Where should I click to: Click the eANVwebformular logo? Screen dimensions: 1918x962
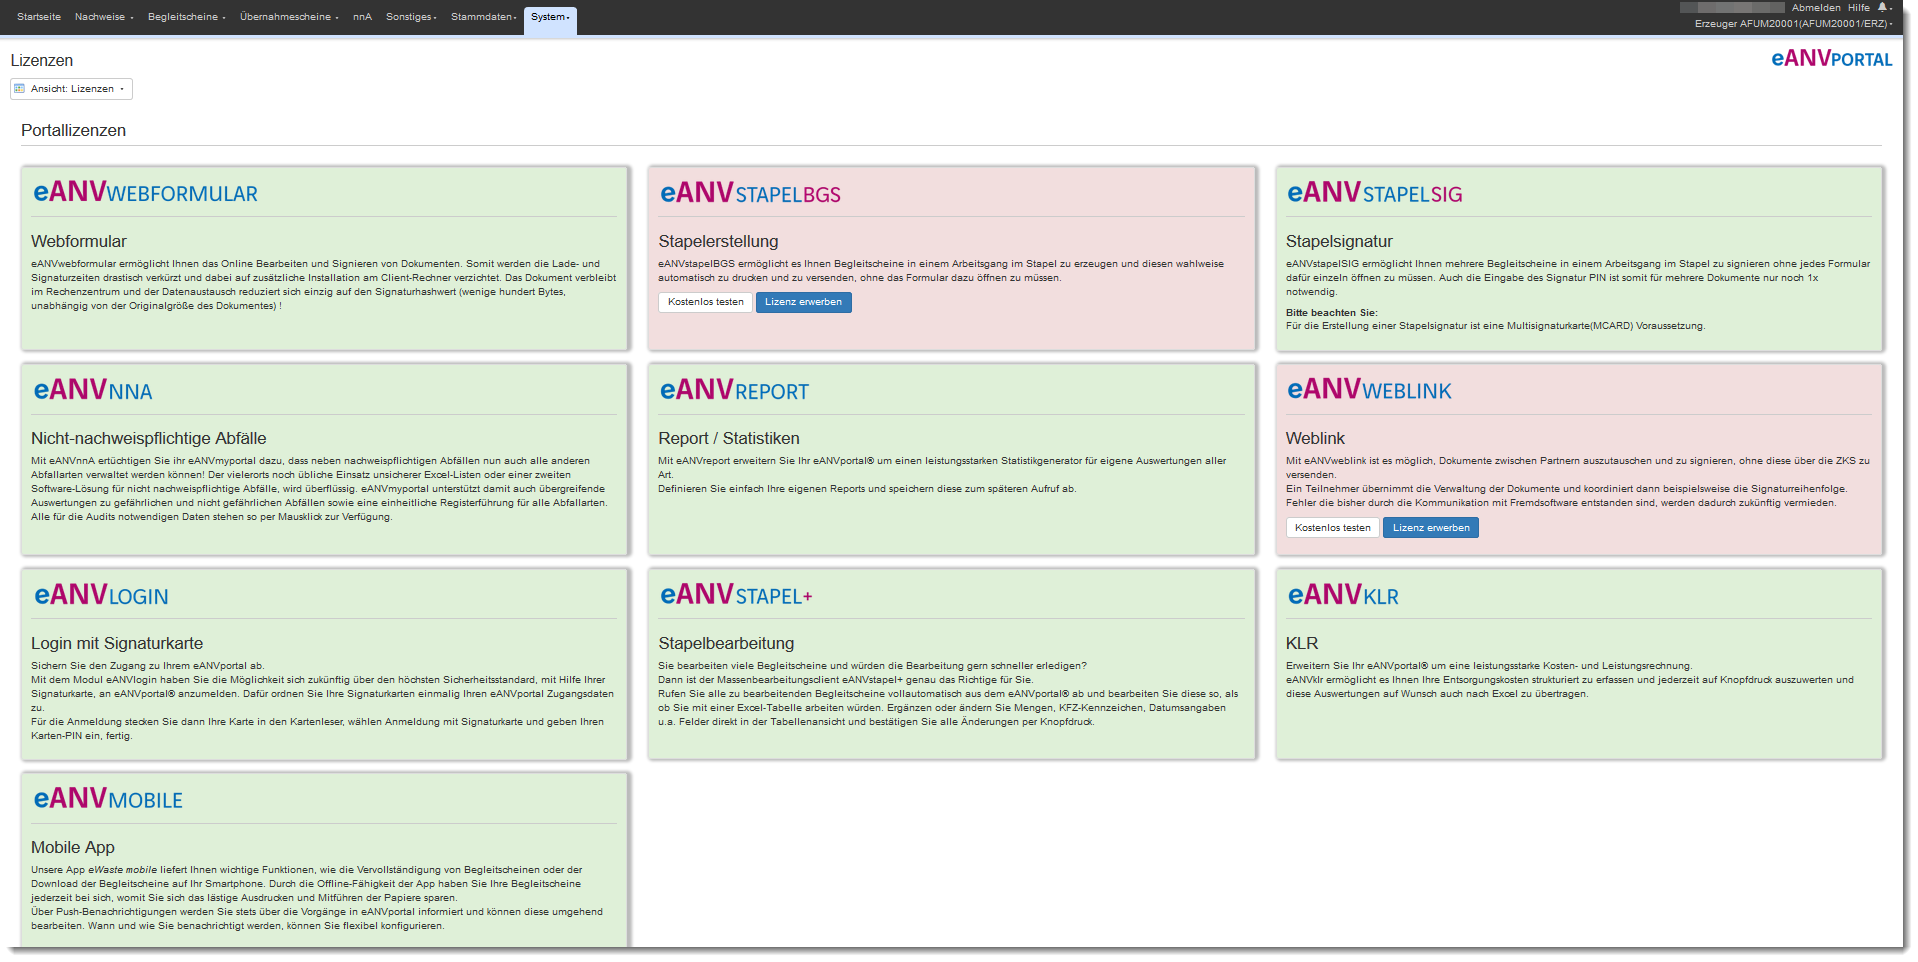(x=145, y=192)
